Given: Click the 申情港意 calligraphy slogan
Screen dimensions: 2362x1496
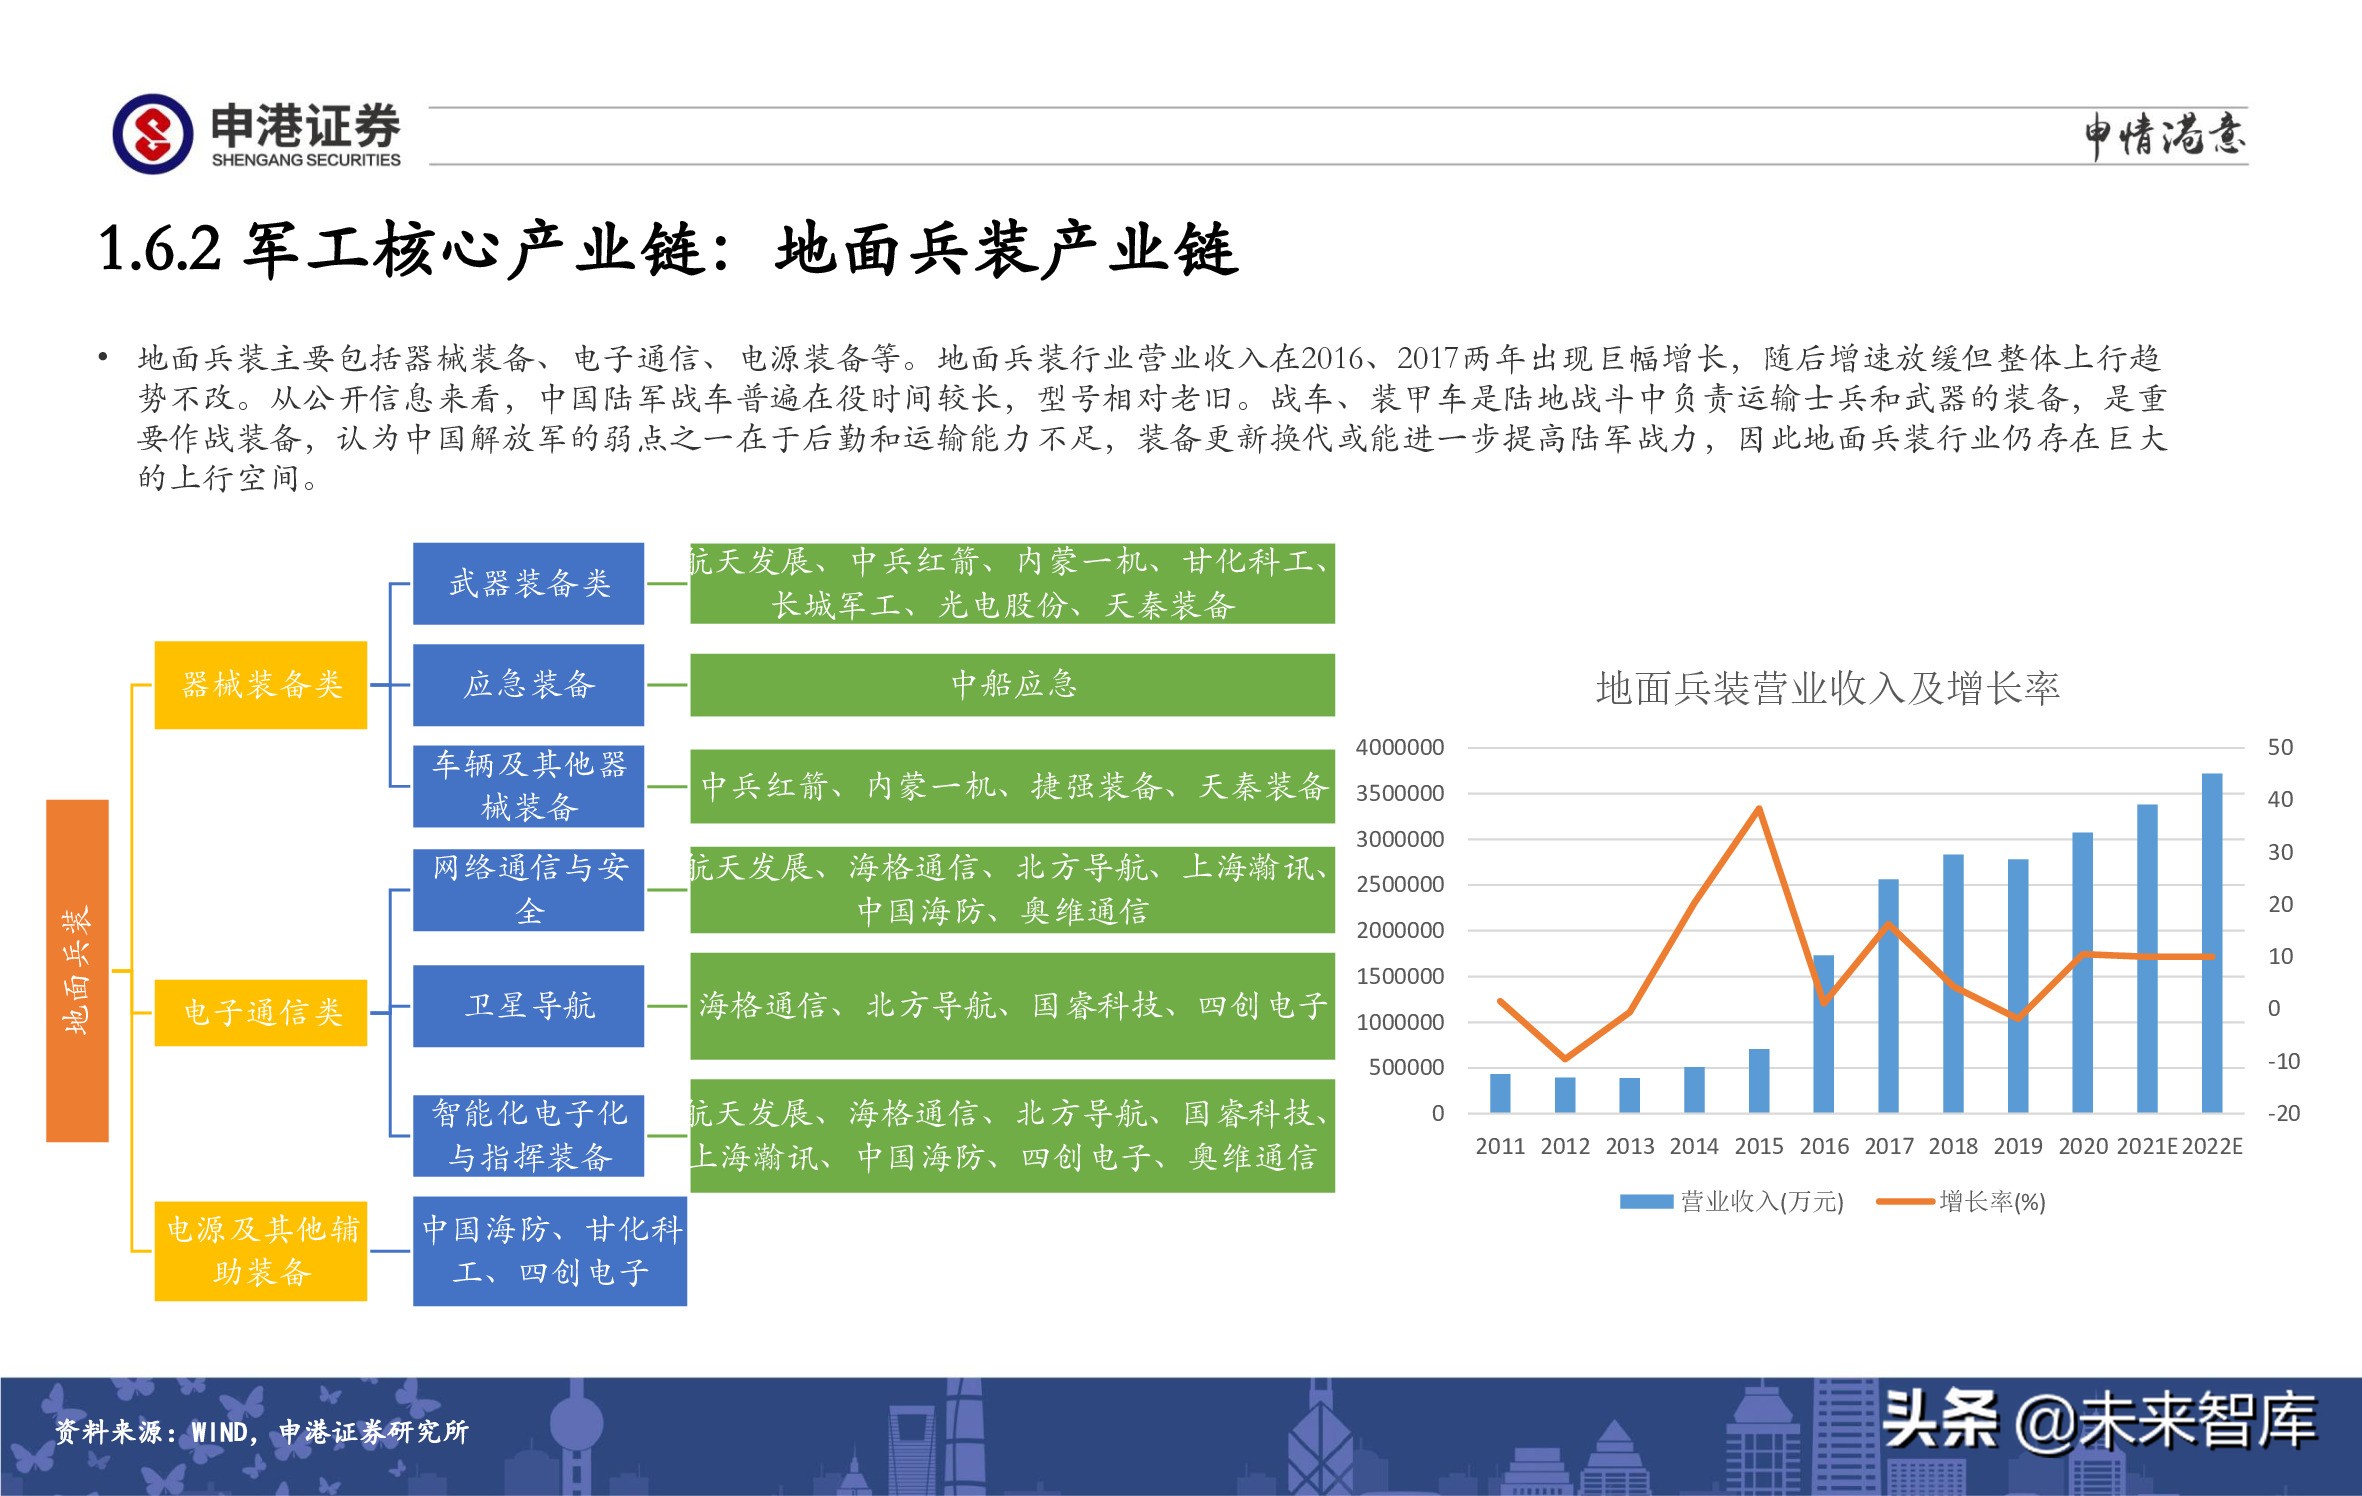Looking at the screenshot, I should pyautogui.click(x=2165, y=135).
